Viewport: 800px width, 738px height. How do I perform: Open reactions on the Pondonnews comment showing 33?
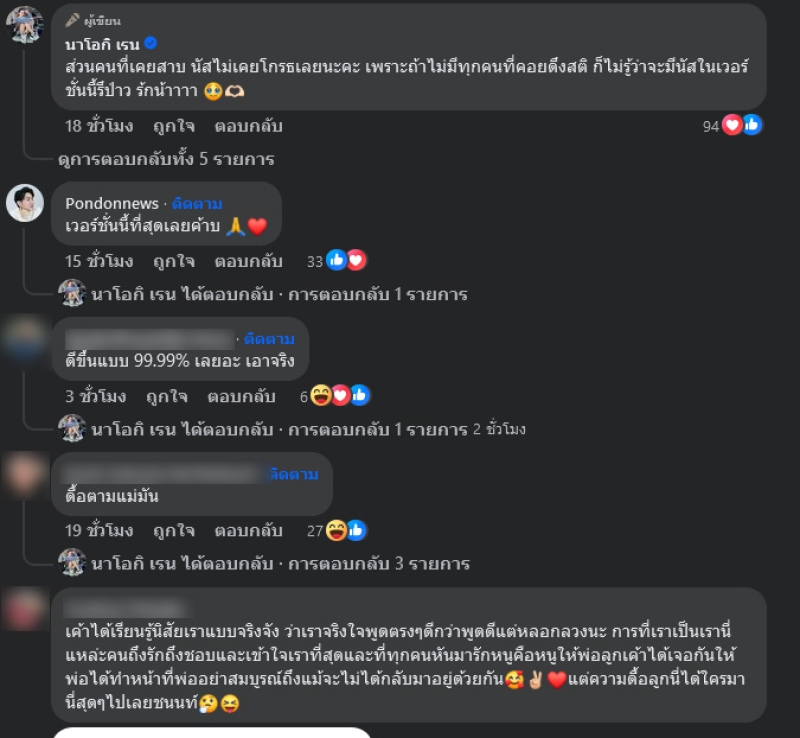346,261
